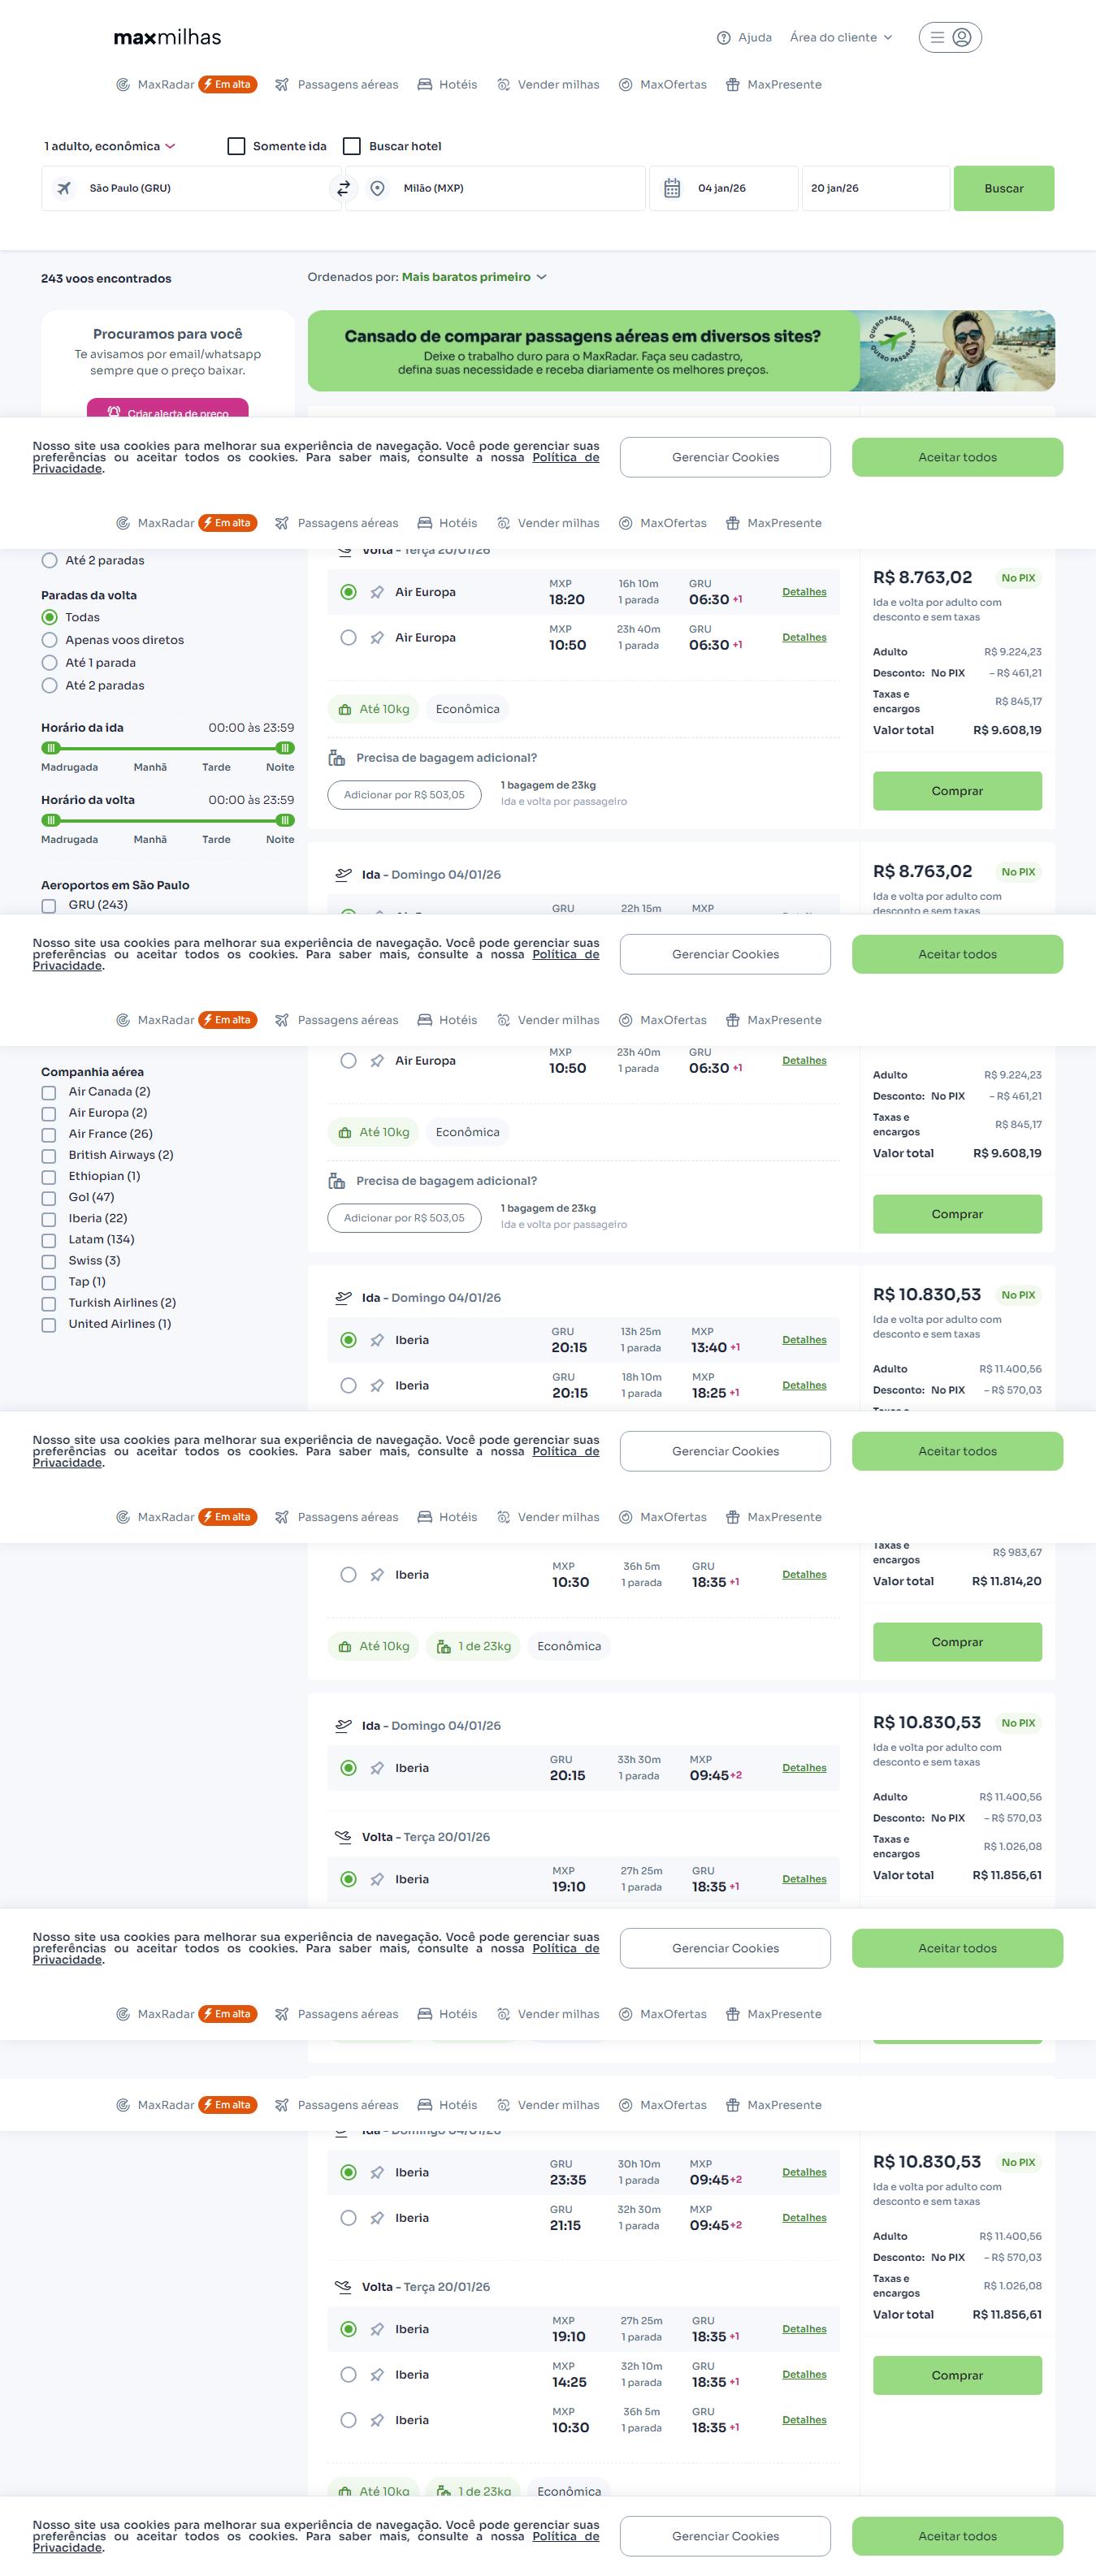
Task: Click left handle of Horário da ida slider
Action: click(x=51, y=748)
